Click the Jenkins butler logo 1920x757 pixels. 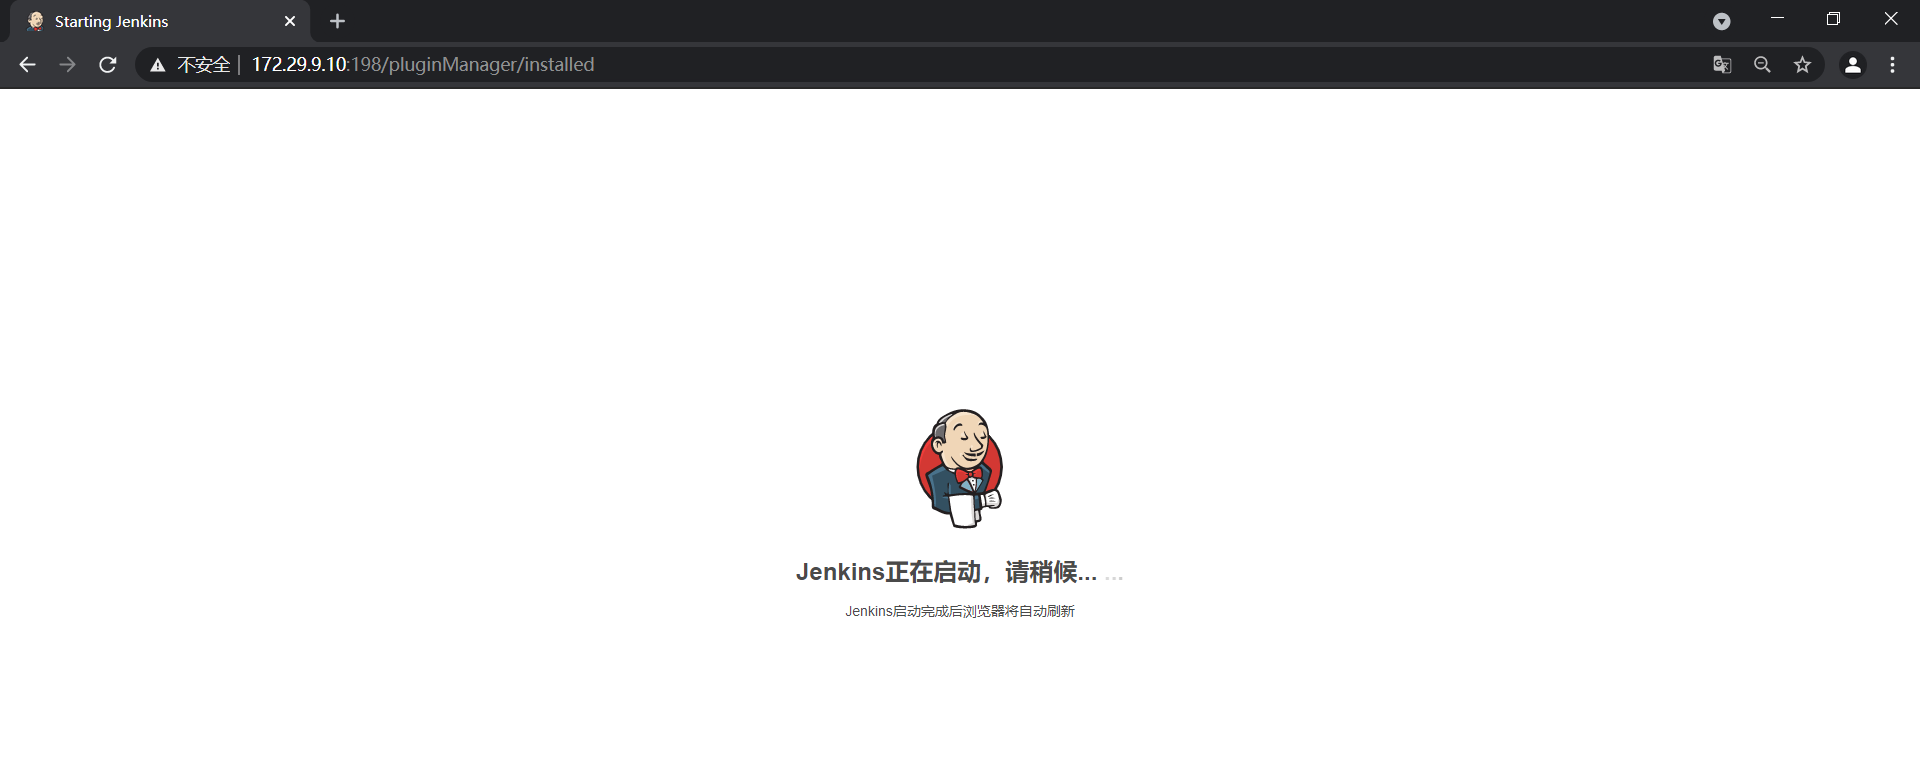960,468
